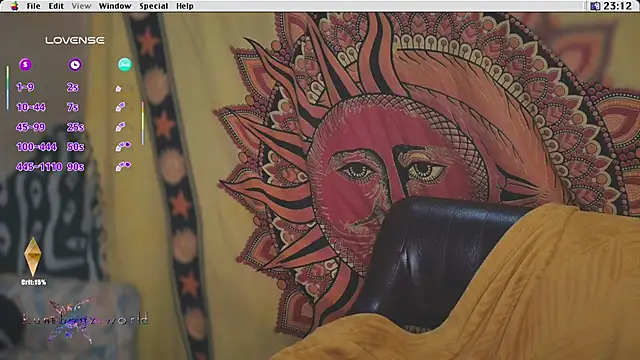Open the Help menu
Image resolution: width=640 pixels, height=360 pixels.
(x=185, y=6)
